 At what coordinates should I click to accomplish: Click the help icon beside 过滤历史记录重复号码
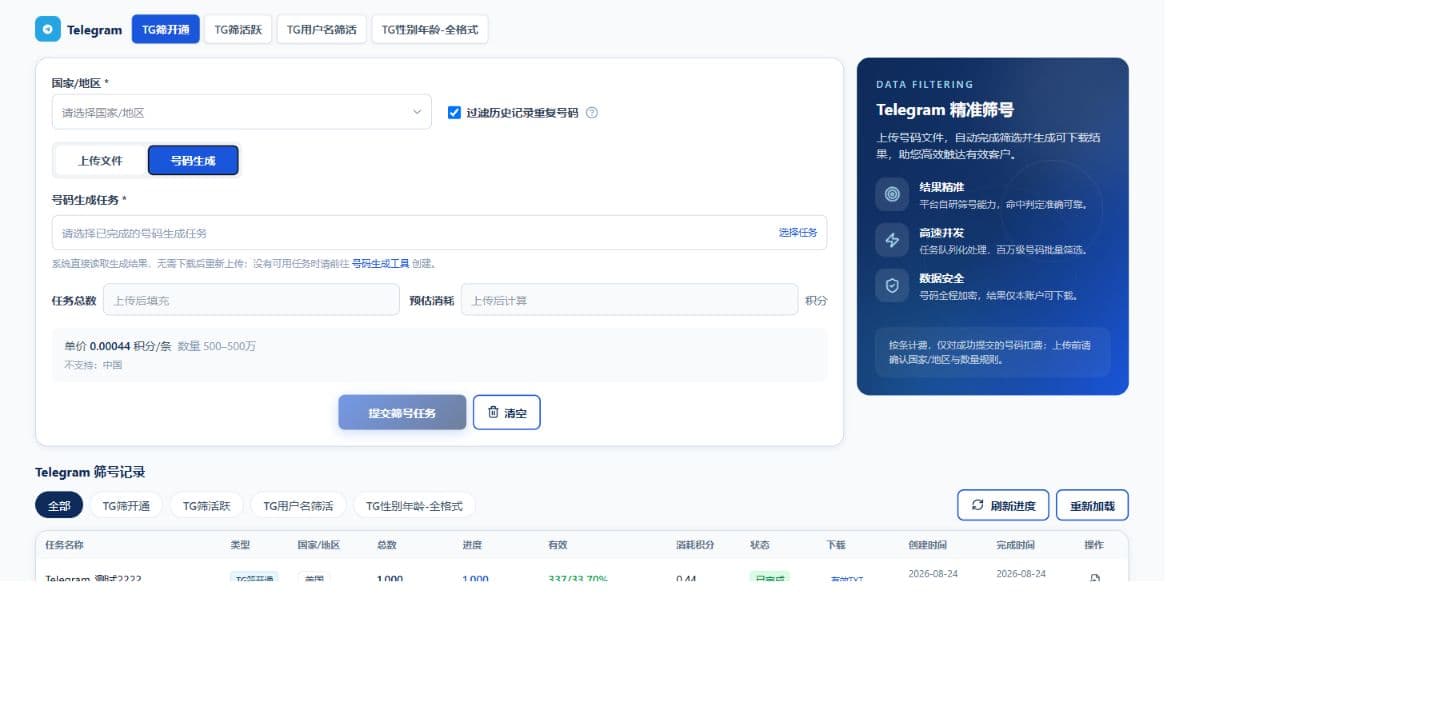(592, 113)
